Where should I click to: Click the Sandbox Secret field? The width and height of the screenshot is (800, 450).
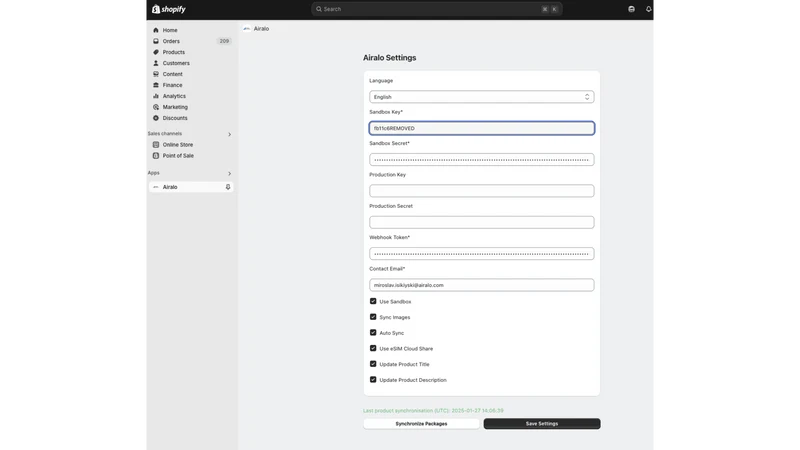(482, 160)
